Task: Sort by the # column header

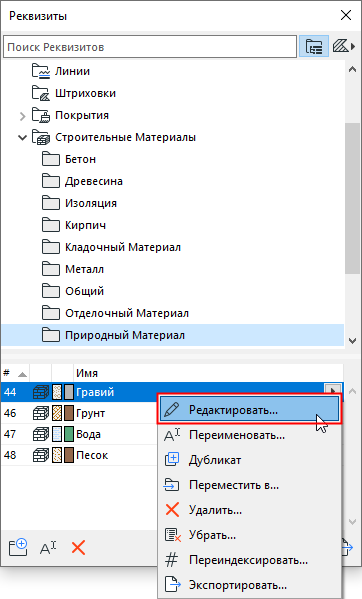Action: coord(15,373)
